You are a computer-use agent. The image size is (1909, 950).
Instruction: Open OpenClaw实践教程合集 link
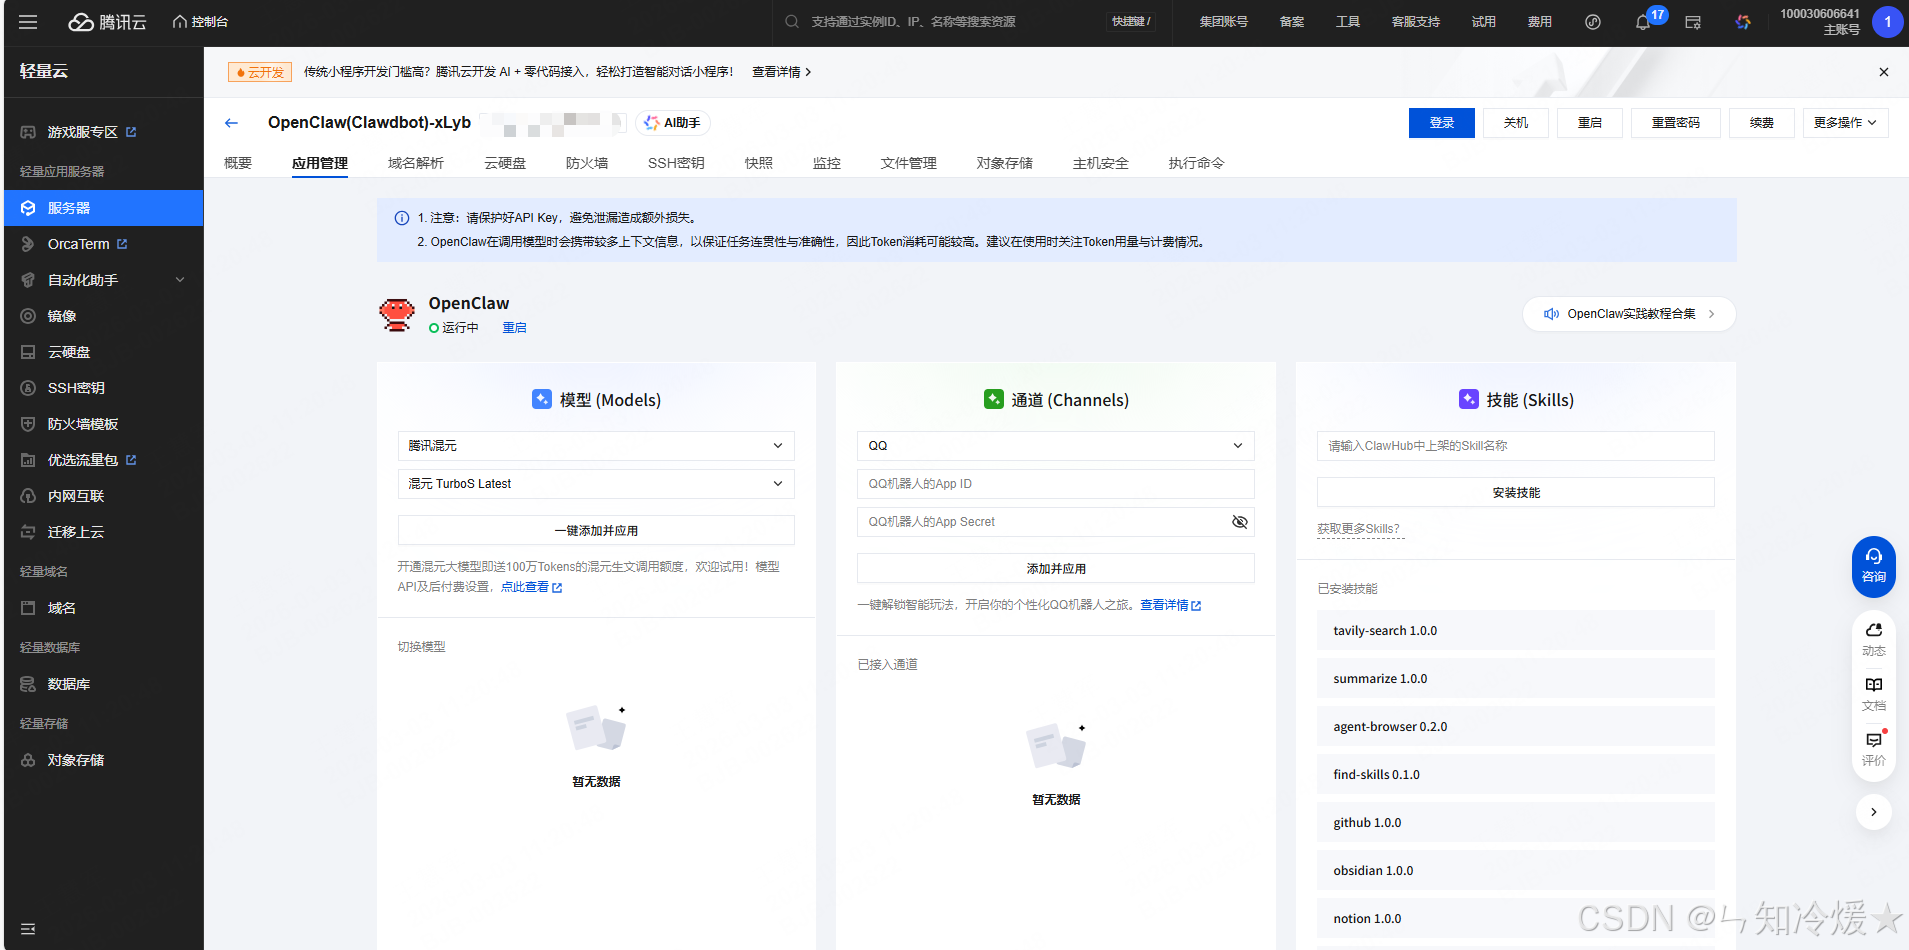[1629, 314]
